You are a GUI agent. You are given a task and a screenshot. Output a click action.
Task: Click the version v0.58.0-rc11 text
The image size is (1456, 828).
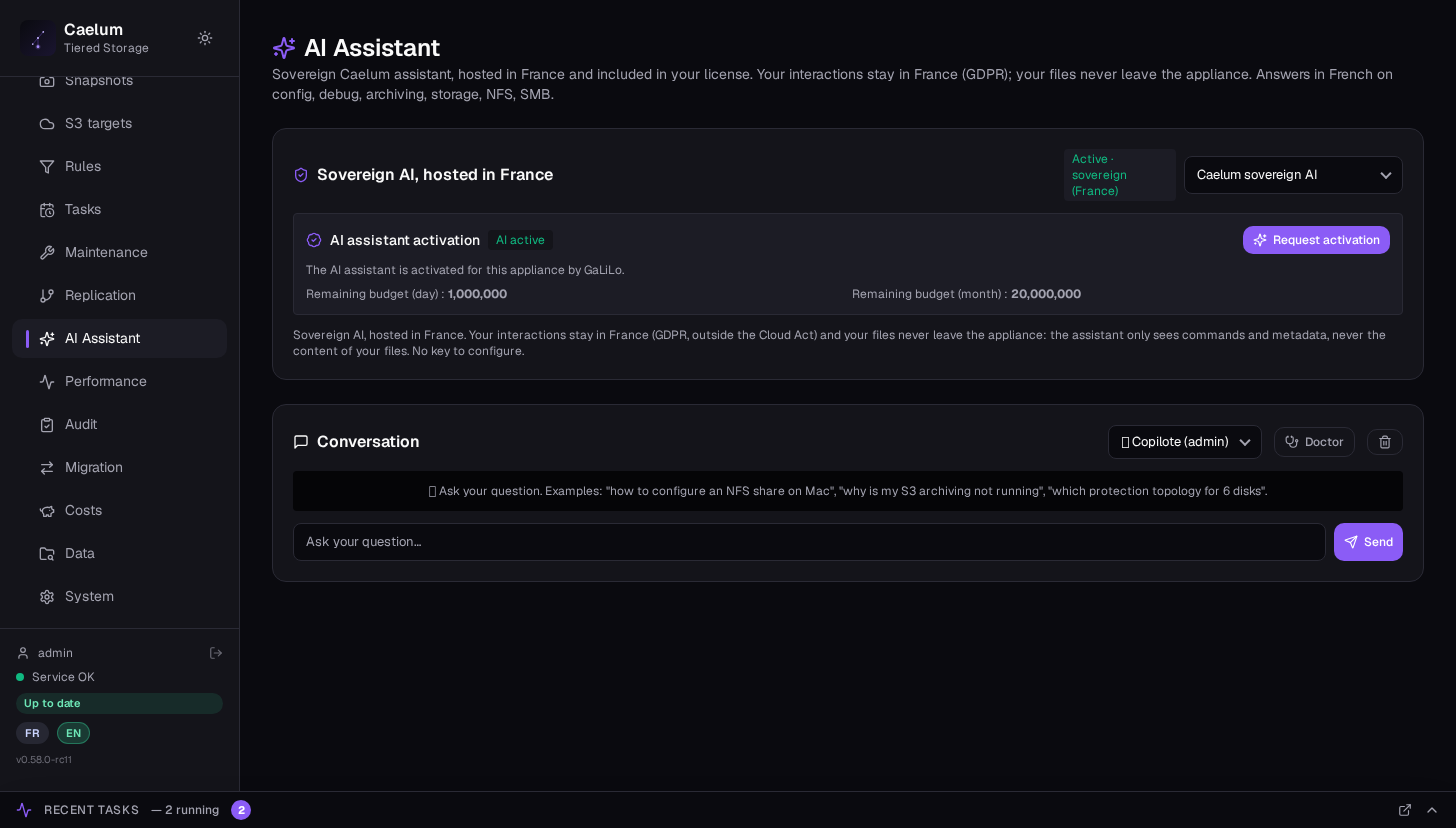coord(44,760)
